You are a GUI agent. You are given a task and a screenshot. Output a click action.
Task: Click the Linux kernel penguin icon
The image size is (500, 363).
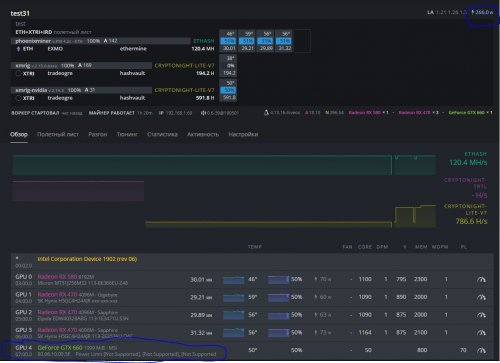[266, 113]
